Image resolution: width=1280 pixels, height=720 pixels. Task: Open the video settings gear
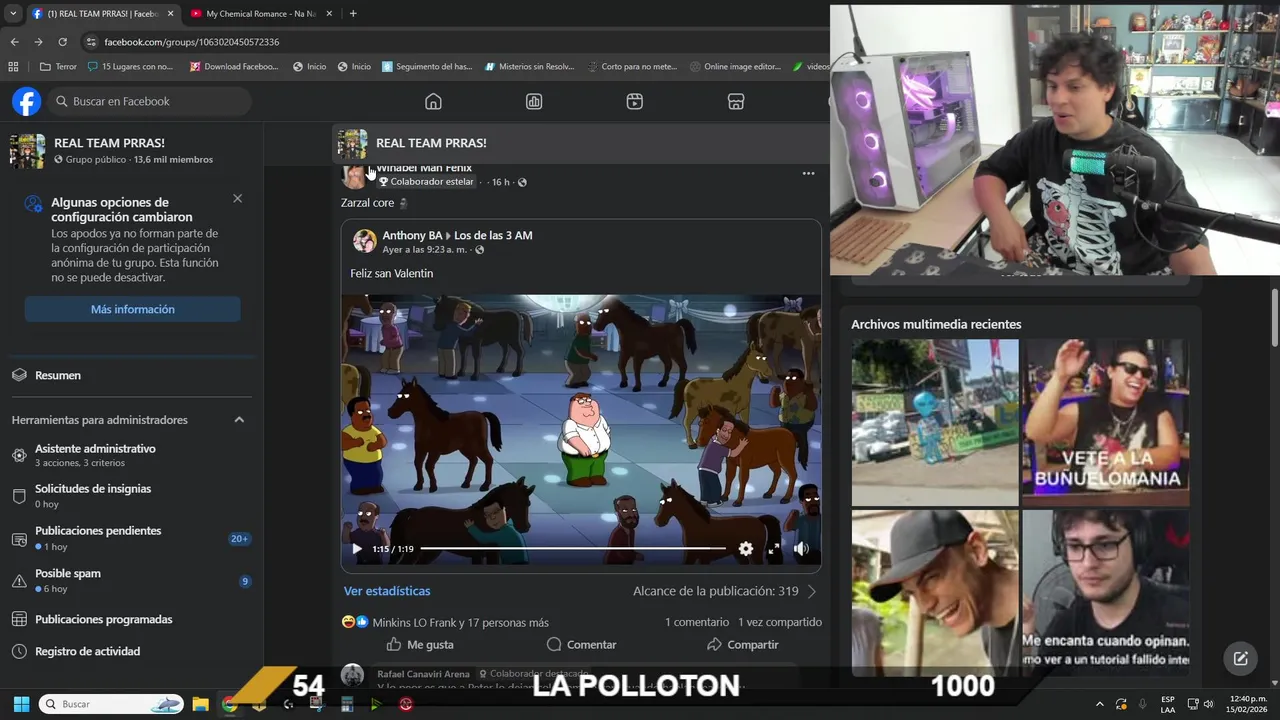point(745,548)
